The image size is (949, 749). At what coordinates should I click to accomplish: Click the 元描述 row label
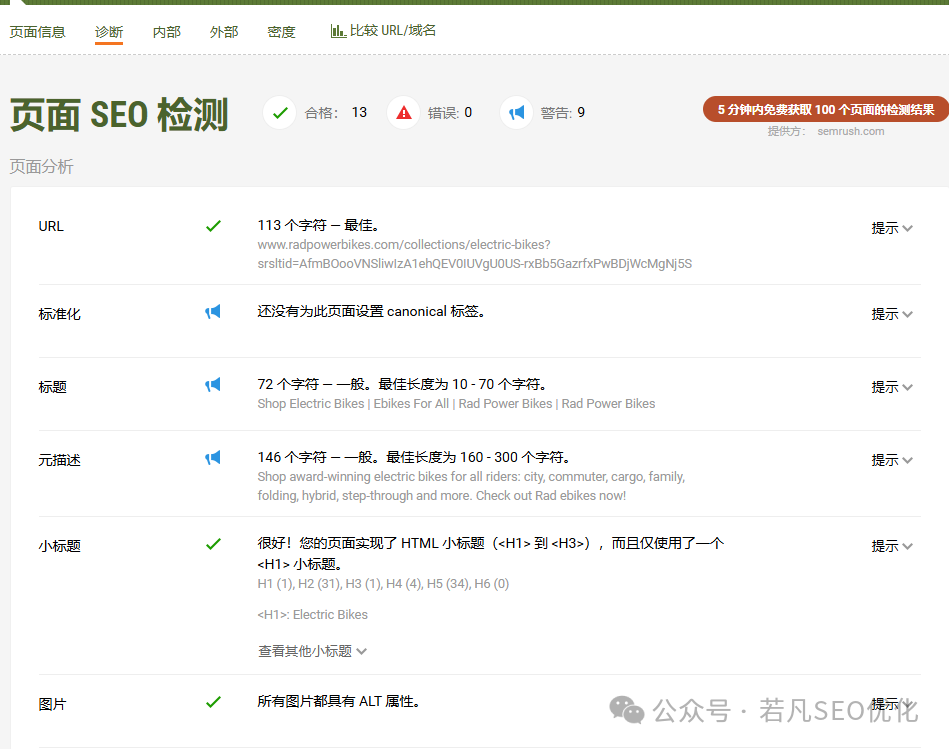59,460
